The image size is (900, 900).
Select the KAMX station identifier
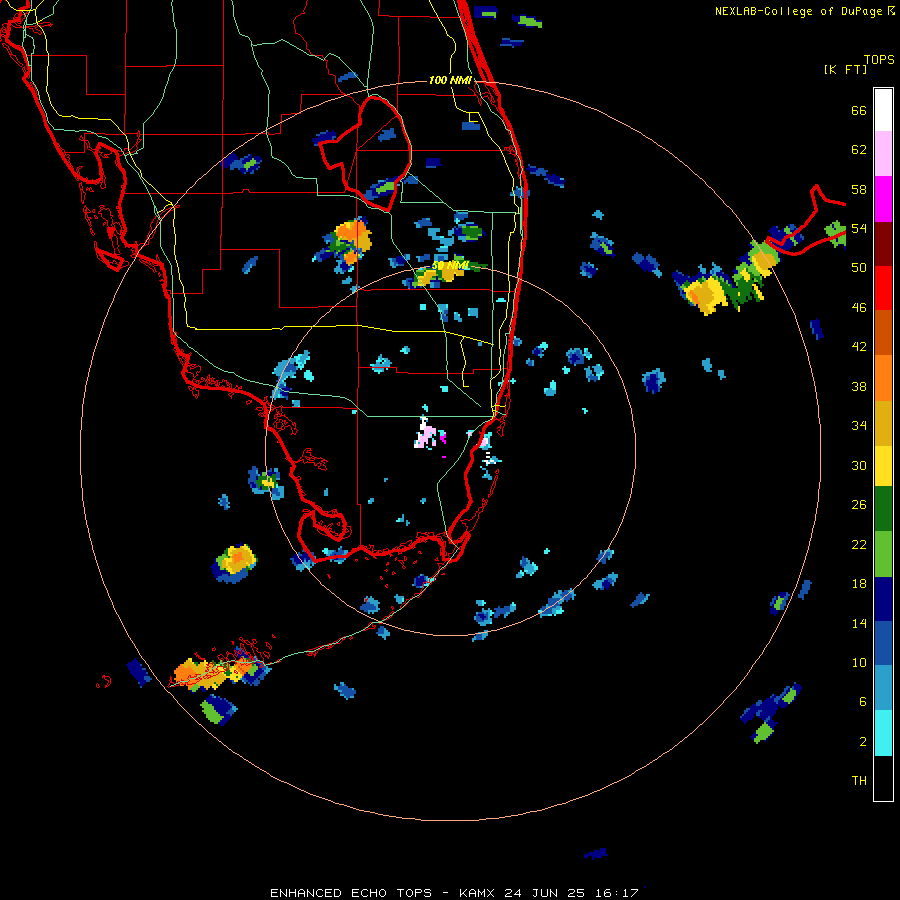click(479, 893)
